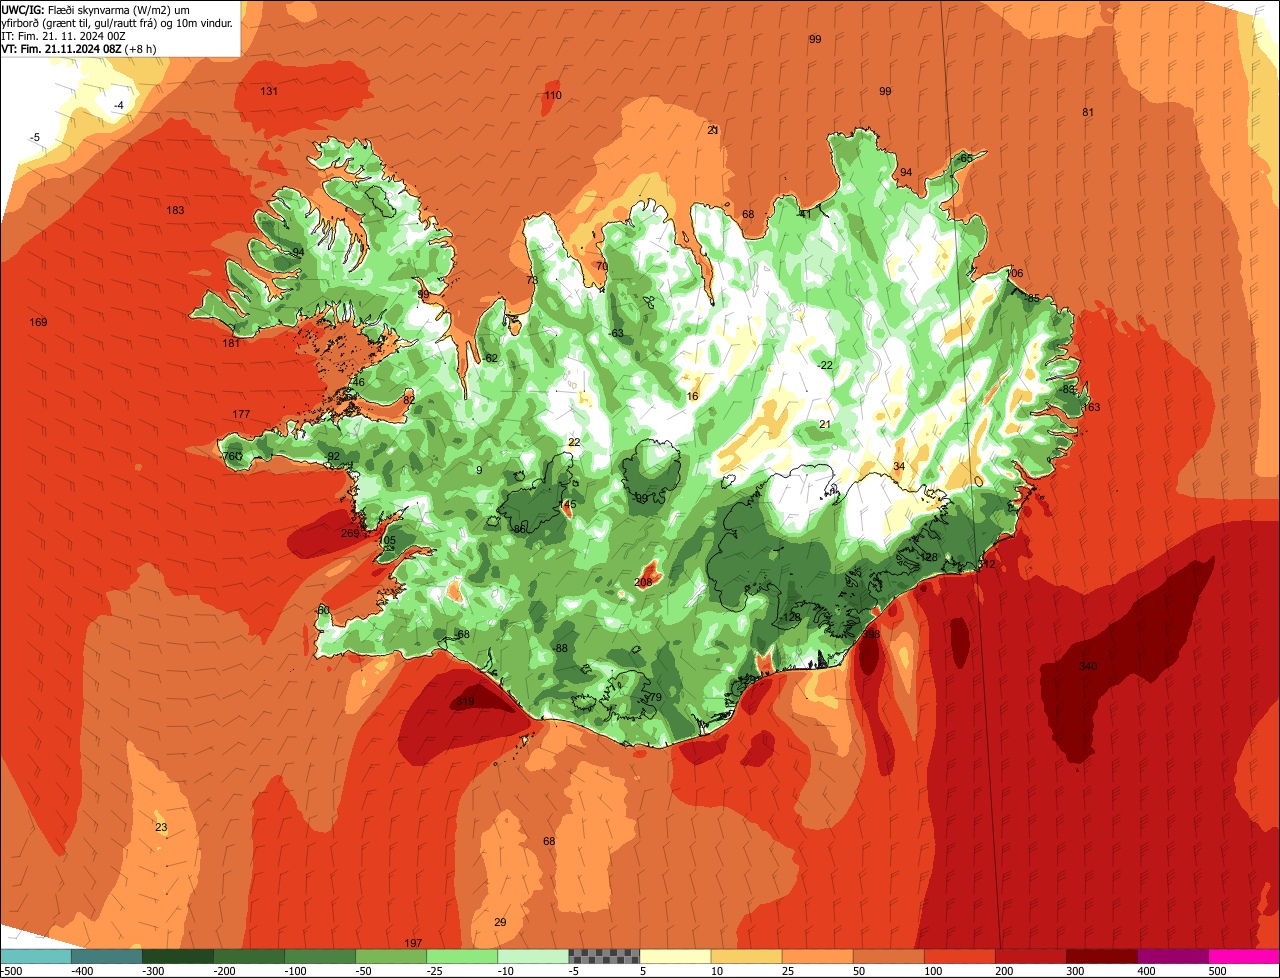
Task: Select the 400 to 500 purple legend swatch
Action: pos(1172,956)
